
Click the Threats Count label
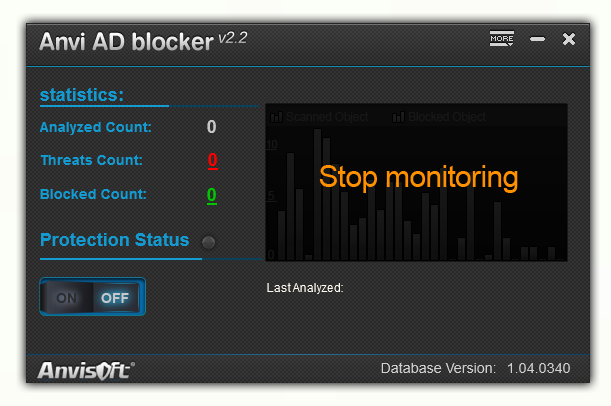tap(92, 160)
